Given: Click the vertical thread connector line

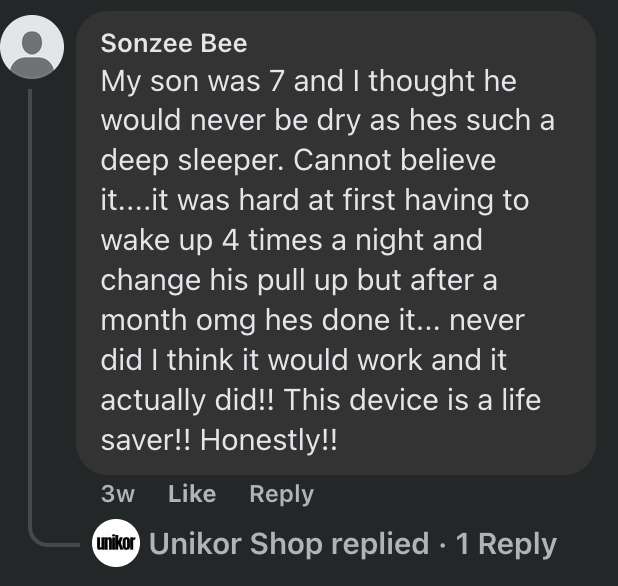Looking at the screenshot, I should [31, 300].
